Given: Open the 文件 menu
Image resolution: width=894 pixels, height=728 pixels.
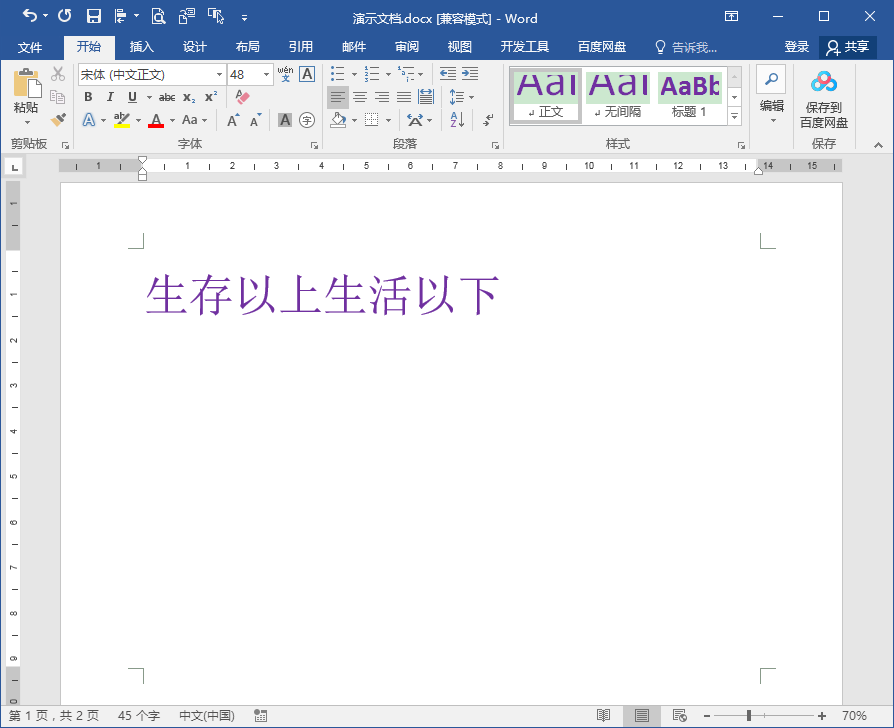Looking at the screenshot, I should coord(31,46).
